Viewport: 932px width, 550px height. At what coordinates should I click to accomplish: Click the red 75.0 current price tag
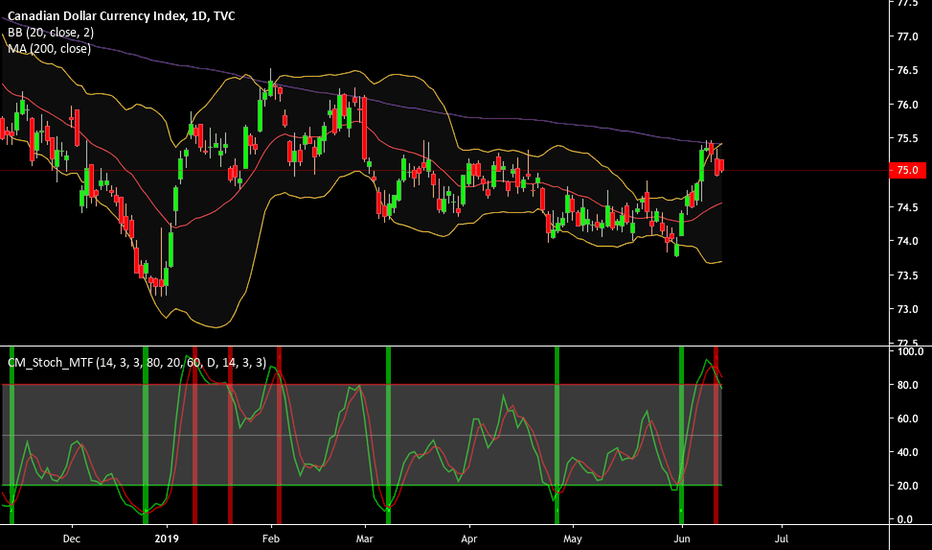[x=907, y=171]
